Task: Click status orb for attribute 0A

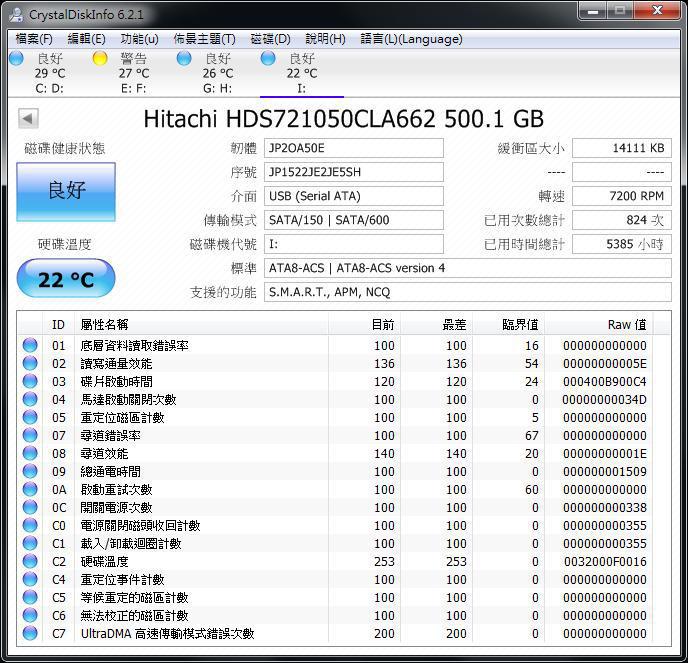Action: pos(30,489)
